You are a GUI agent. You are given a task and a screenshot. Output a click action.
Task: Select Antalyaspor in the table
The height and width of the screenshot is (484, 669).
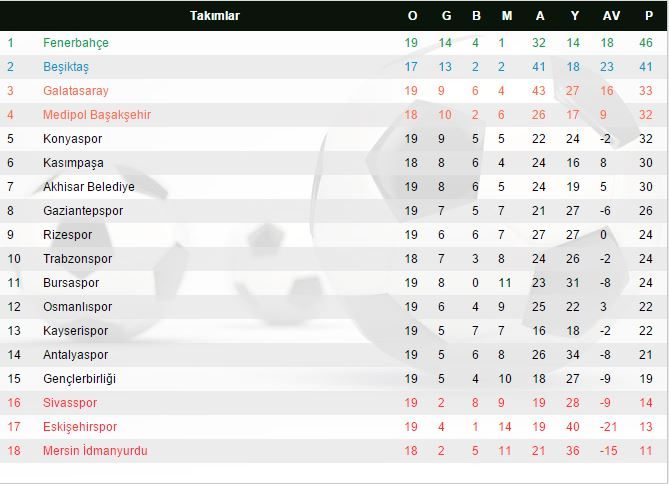coord(75,355)
